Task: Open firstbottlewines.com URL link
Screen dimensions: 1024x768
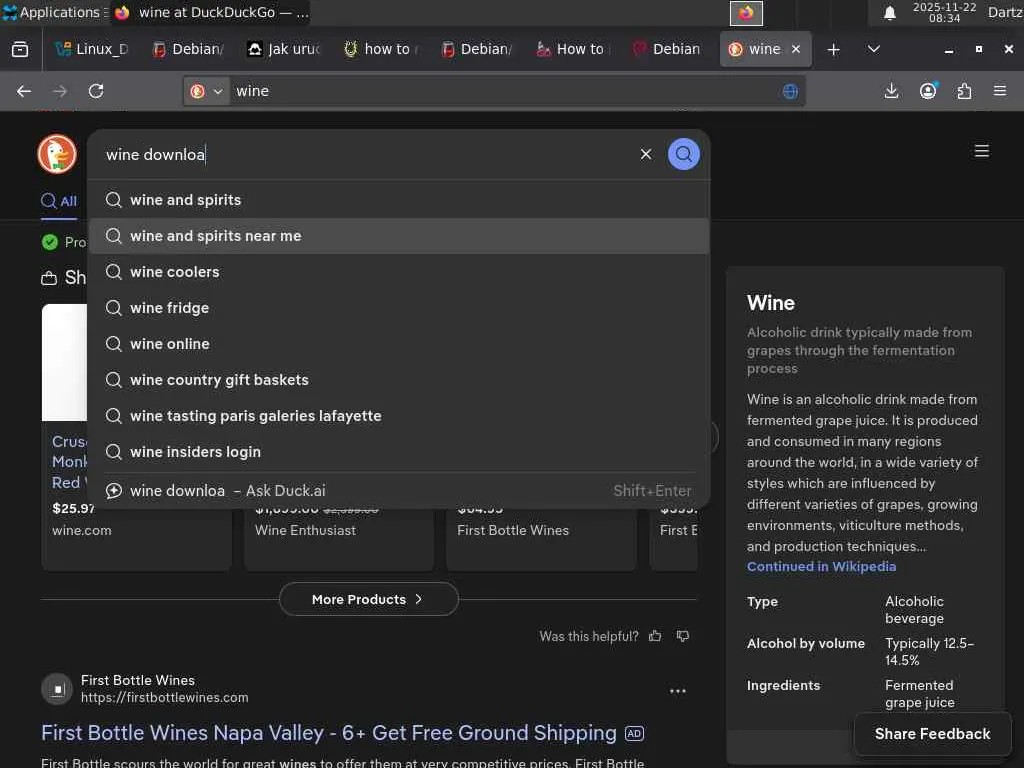Action: coord(165,697)
